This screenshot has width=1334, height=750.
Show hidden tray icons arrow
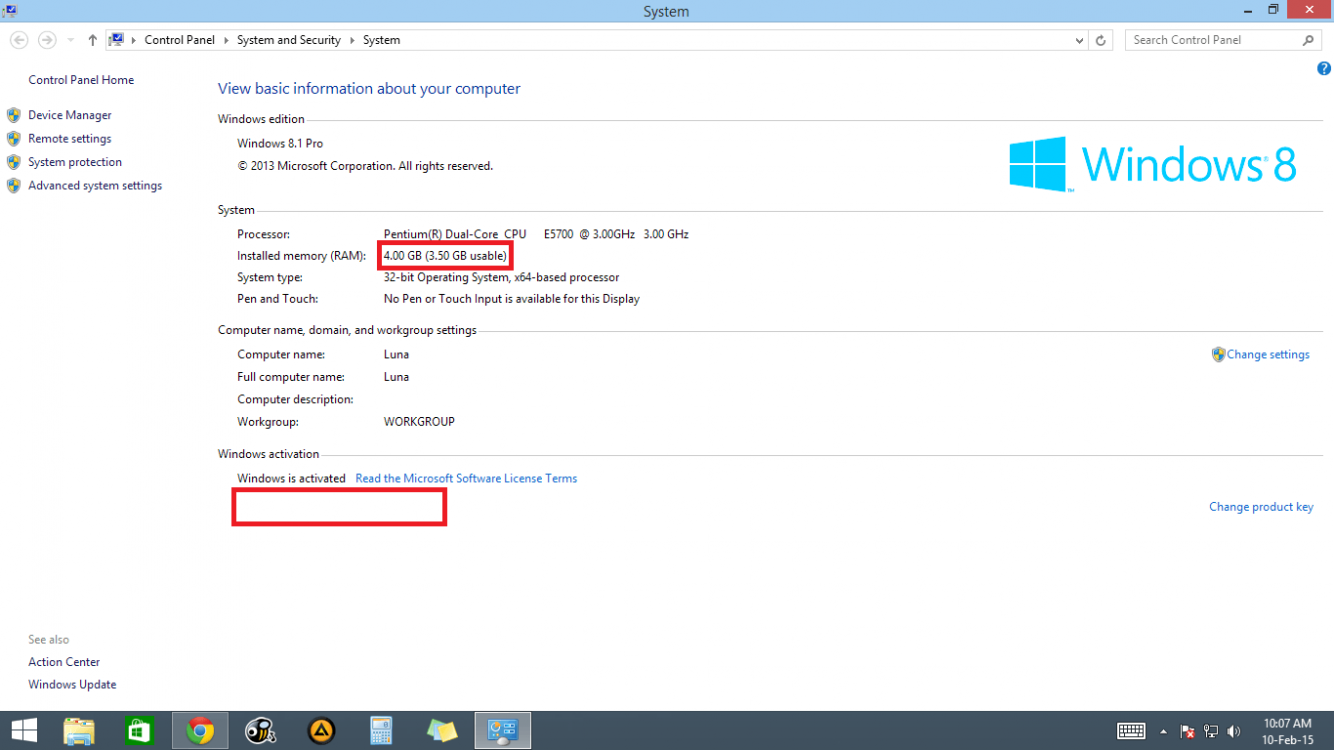click(1163, 732)
